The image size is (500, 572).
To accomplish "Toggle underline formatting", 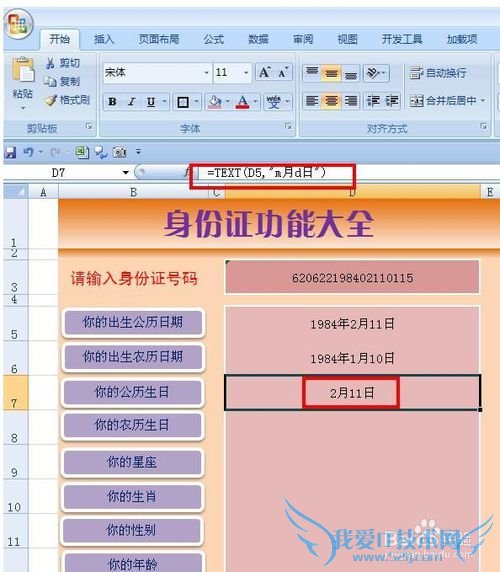I will pyautogui.click(x=151, y=102).
